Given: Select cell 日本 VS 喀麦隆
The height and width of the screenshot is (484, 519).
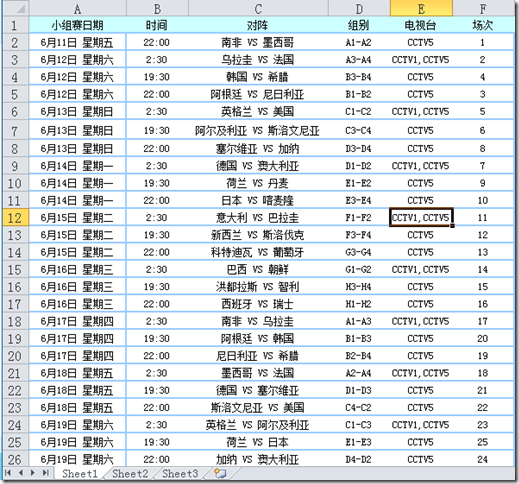Looking at the screenshot, I should click(258, 200).
